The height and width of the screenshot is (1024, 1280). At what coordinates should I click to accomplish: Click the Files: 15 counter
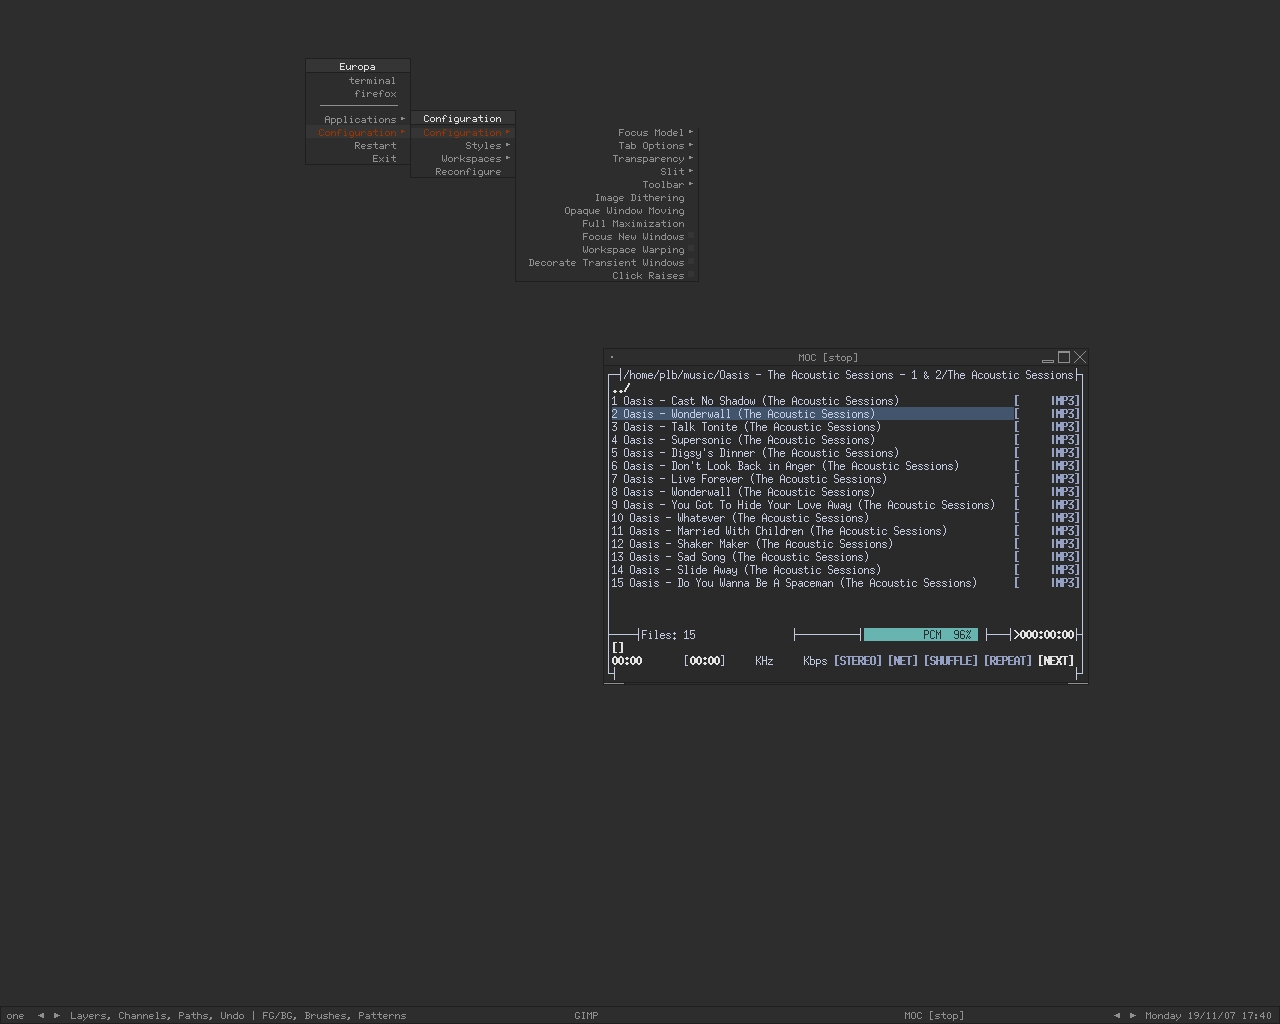click(x=668, y=635)
